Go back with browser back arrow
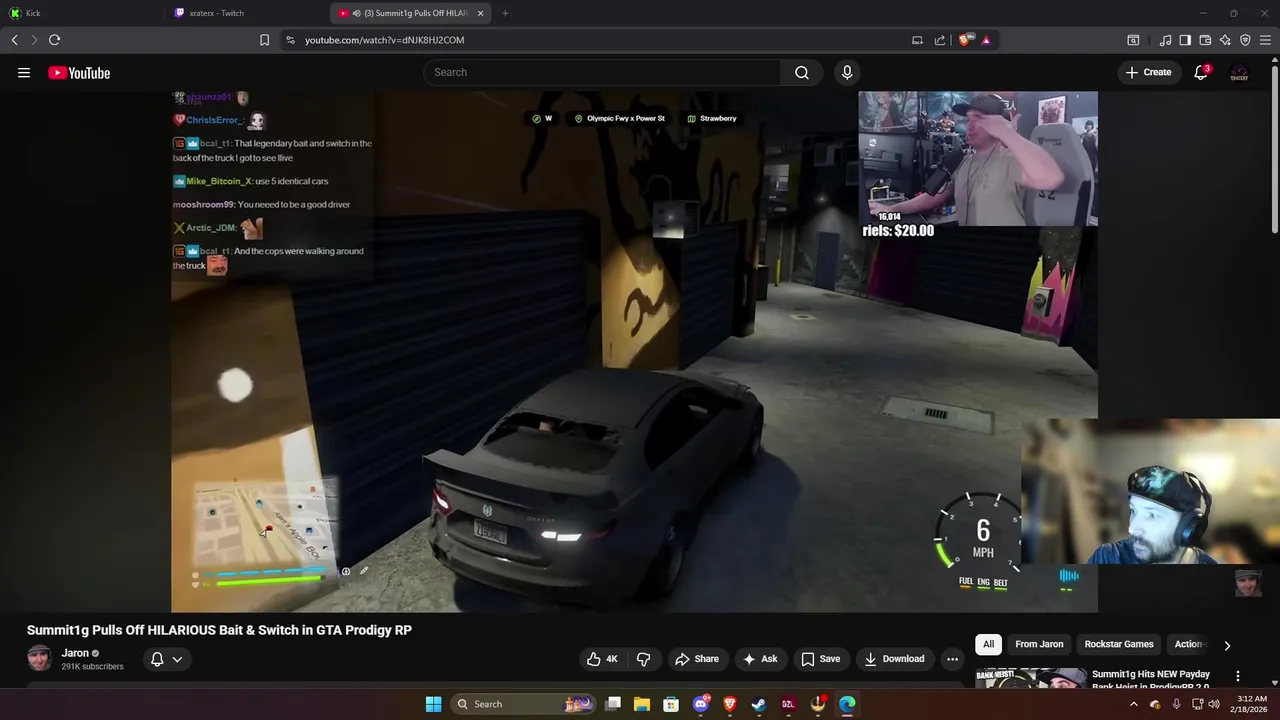1280x720 pixels. pyautogui.click(x=14, y=40)
